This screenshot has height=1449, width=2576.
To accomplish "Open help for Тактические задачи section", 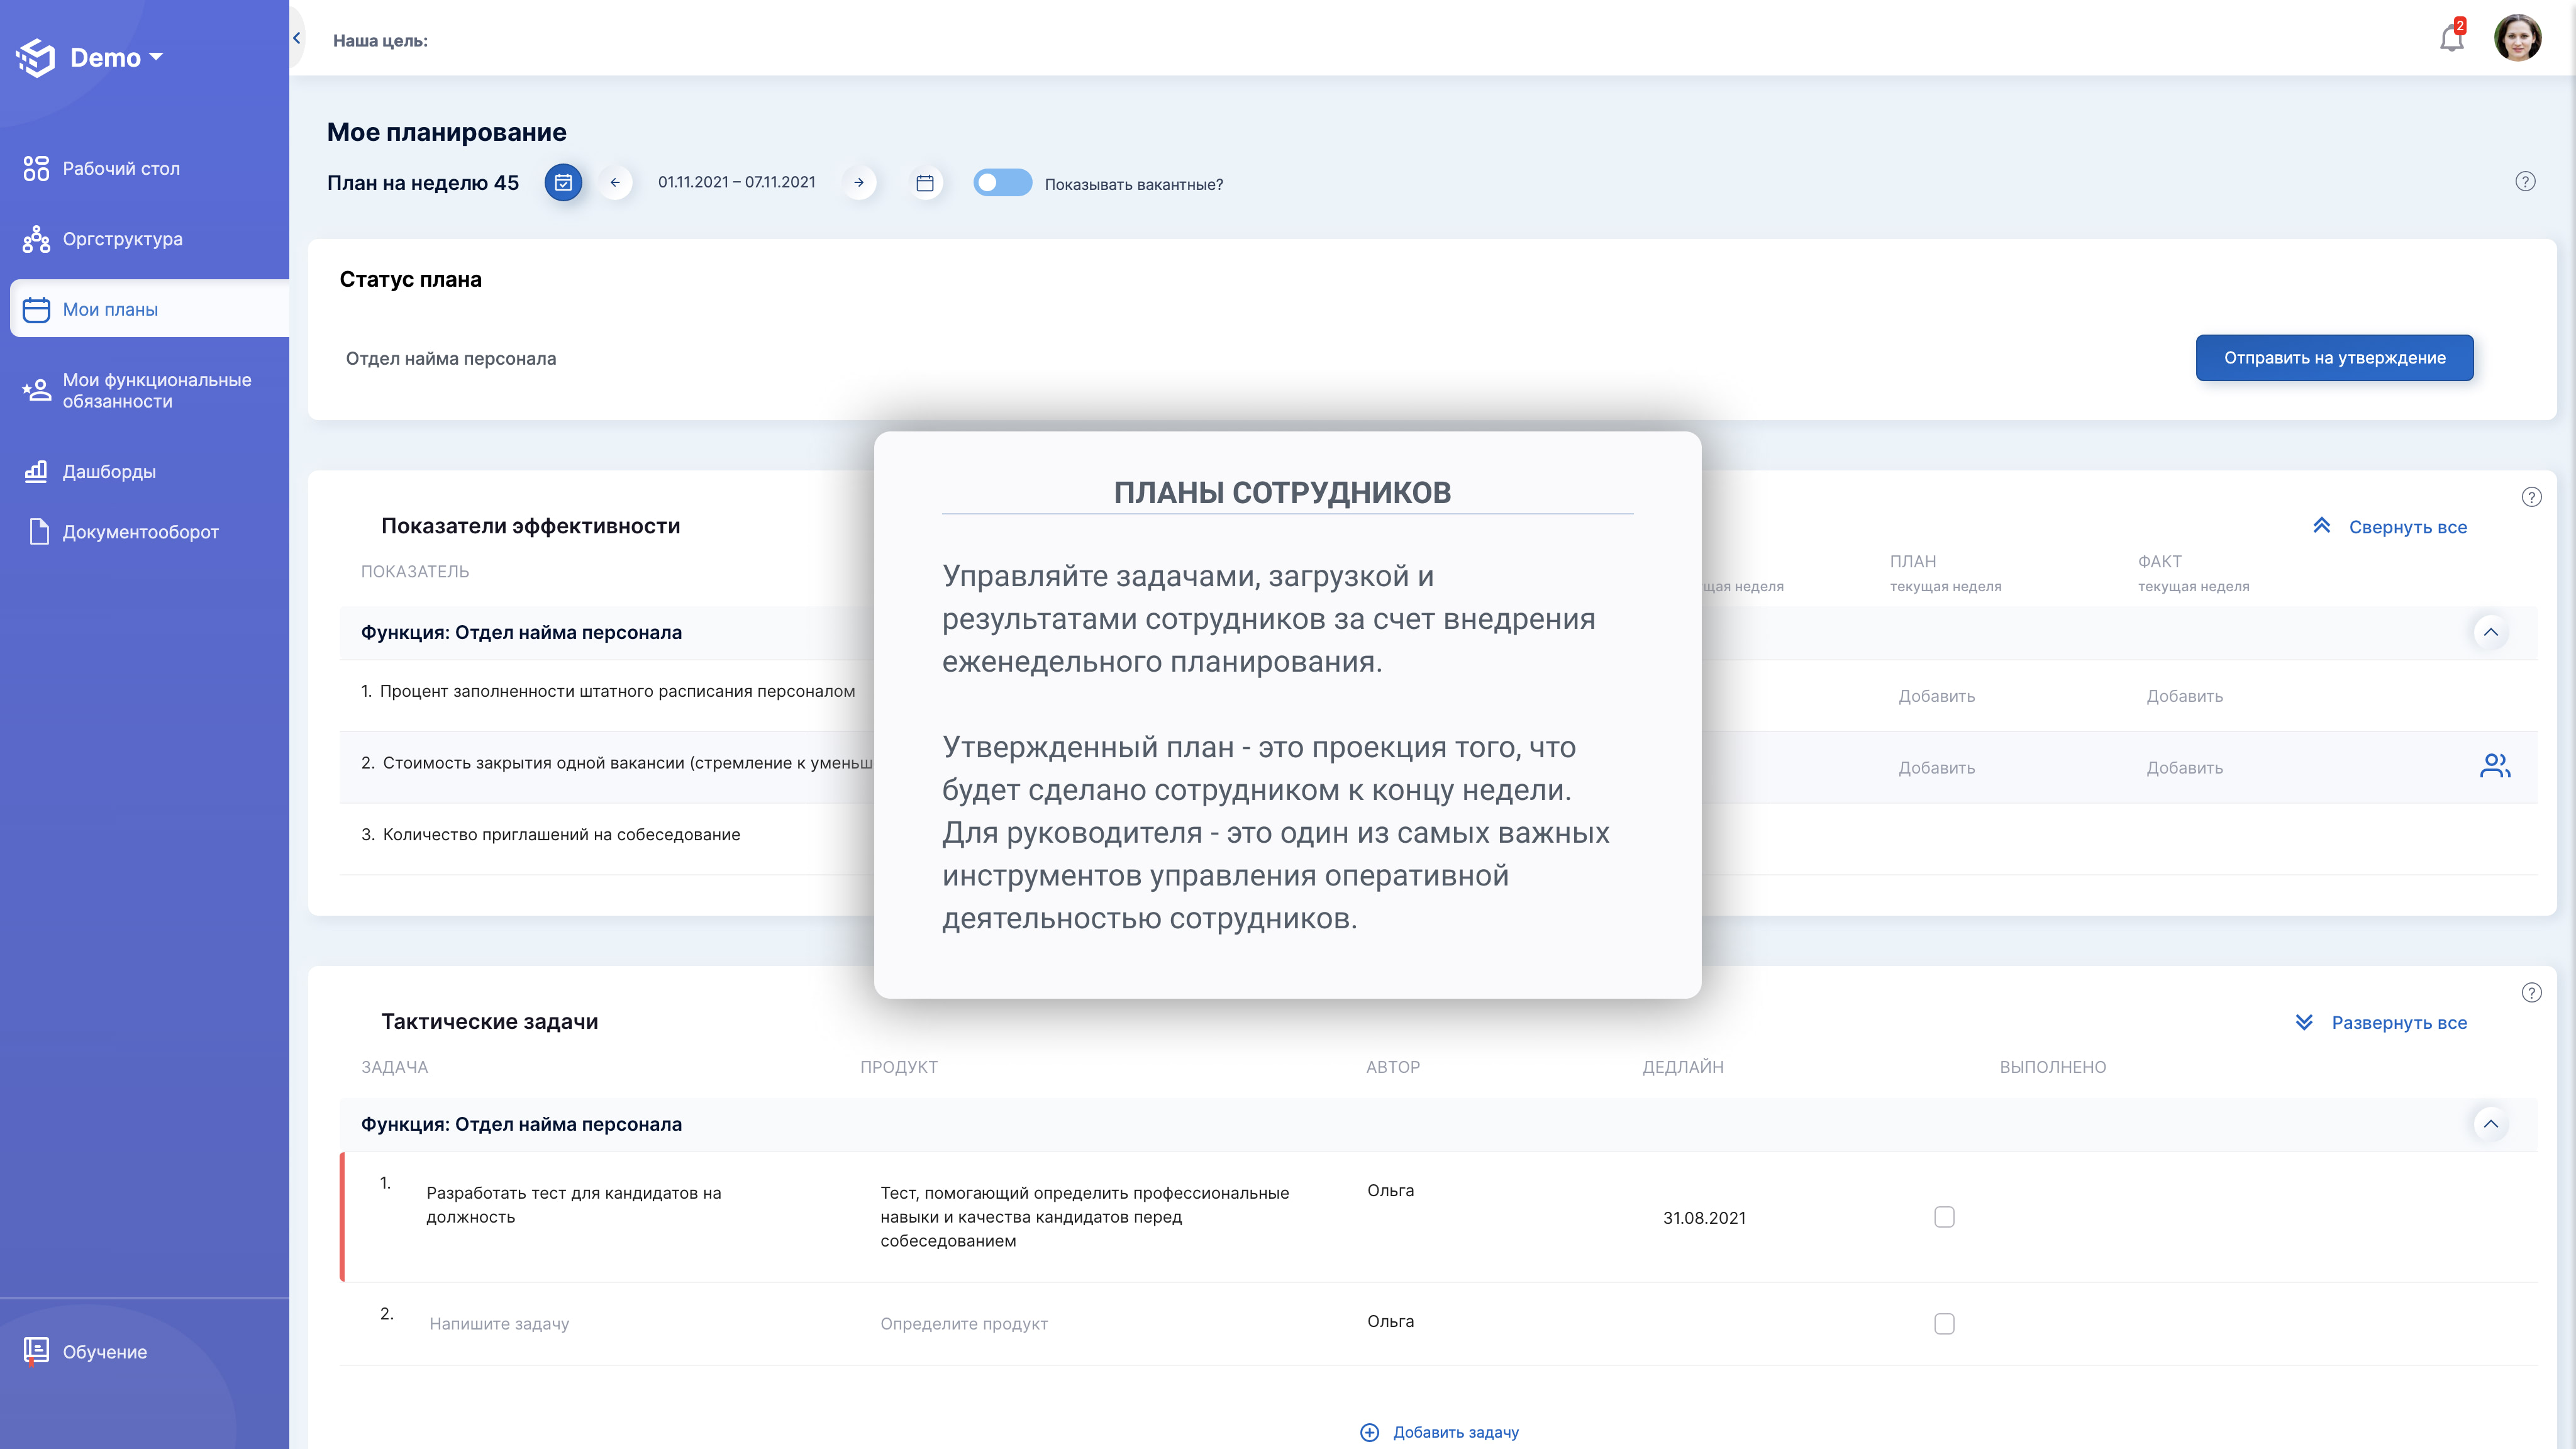I will point(2531,993).
